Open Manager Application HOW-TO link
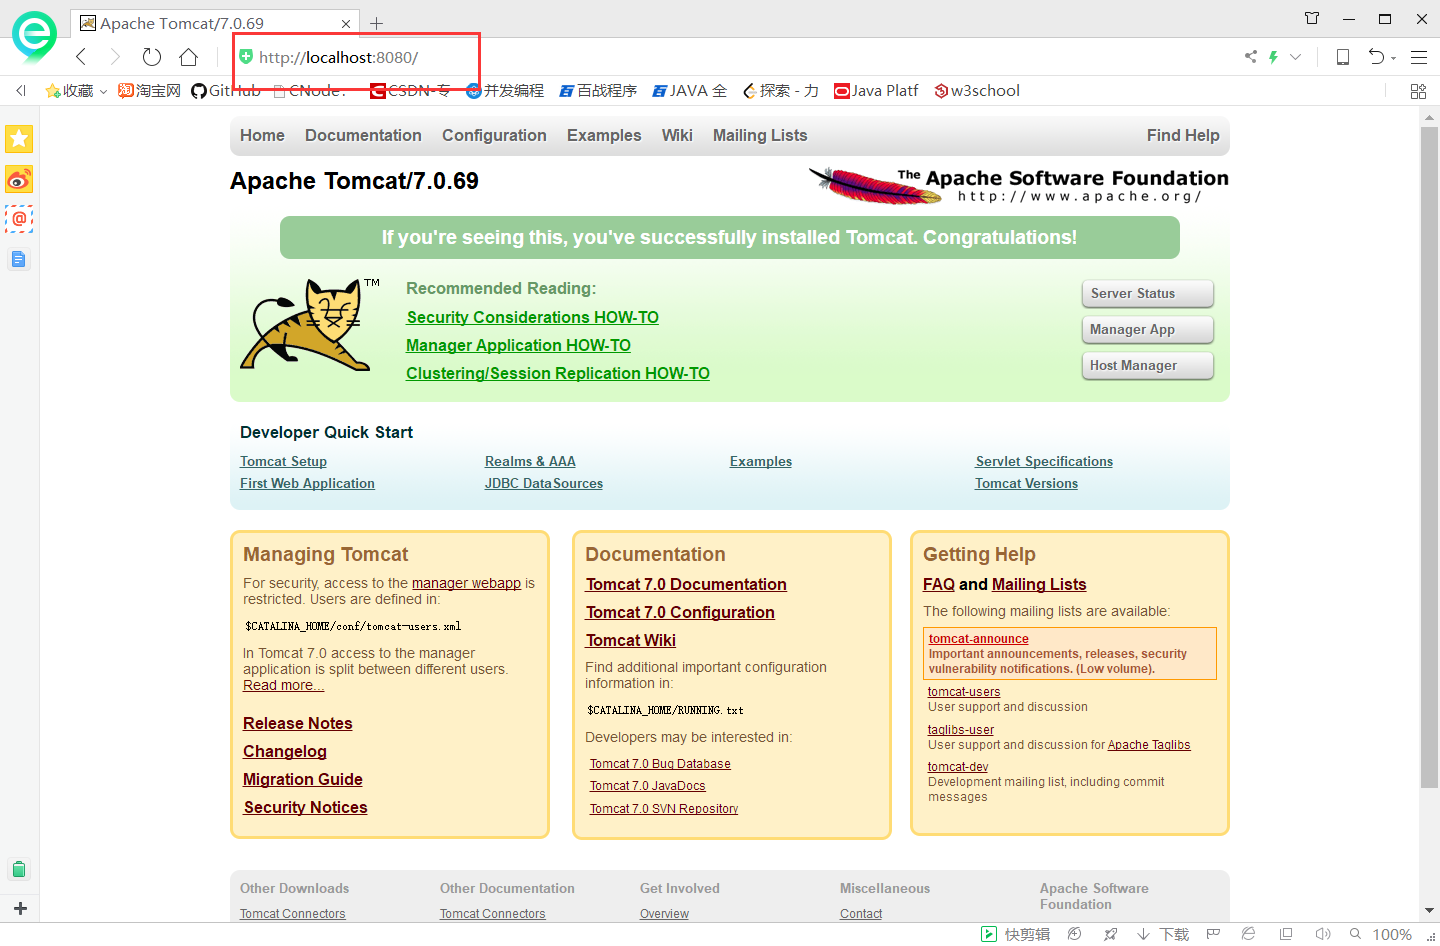 (518, 346)
